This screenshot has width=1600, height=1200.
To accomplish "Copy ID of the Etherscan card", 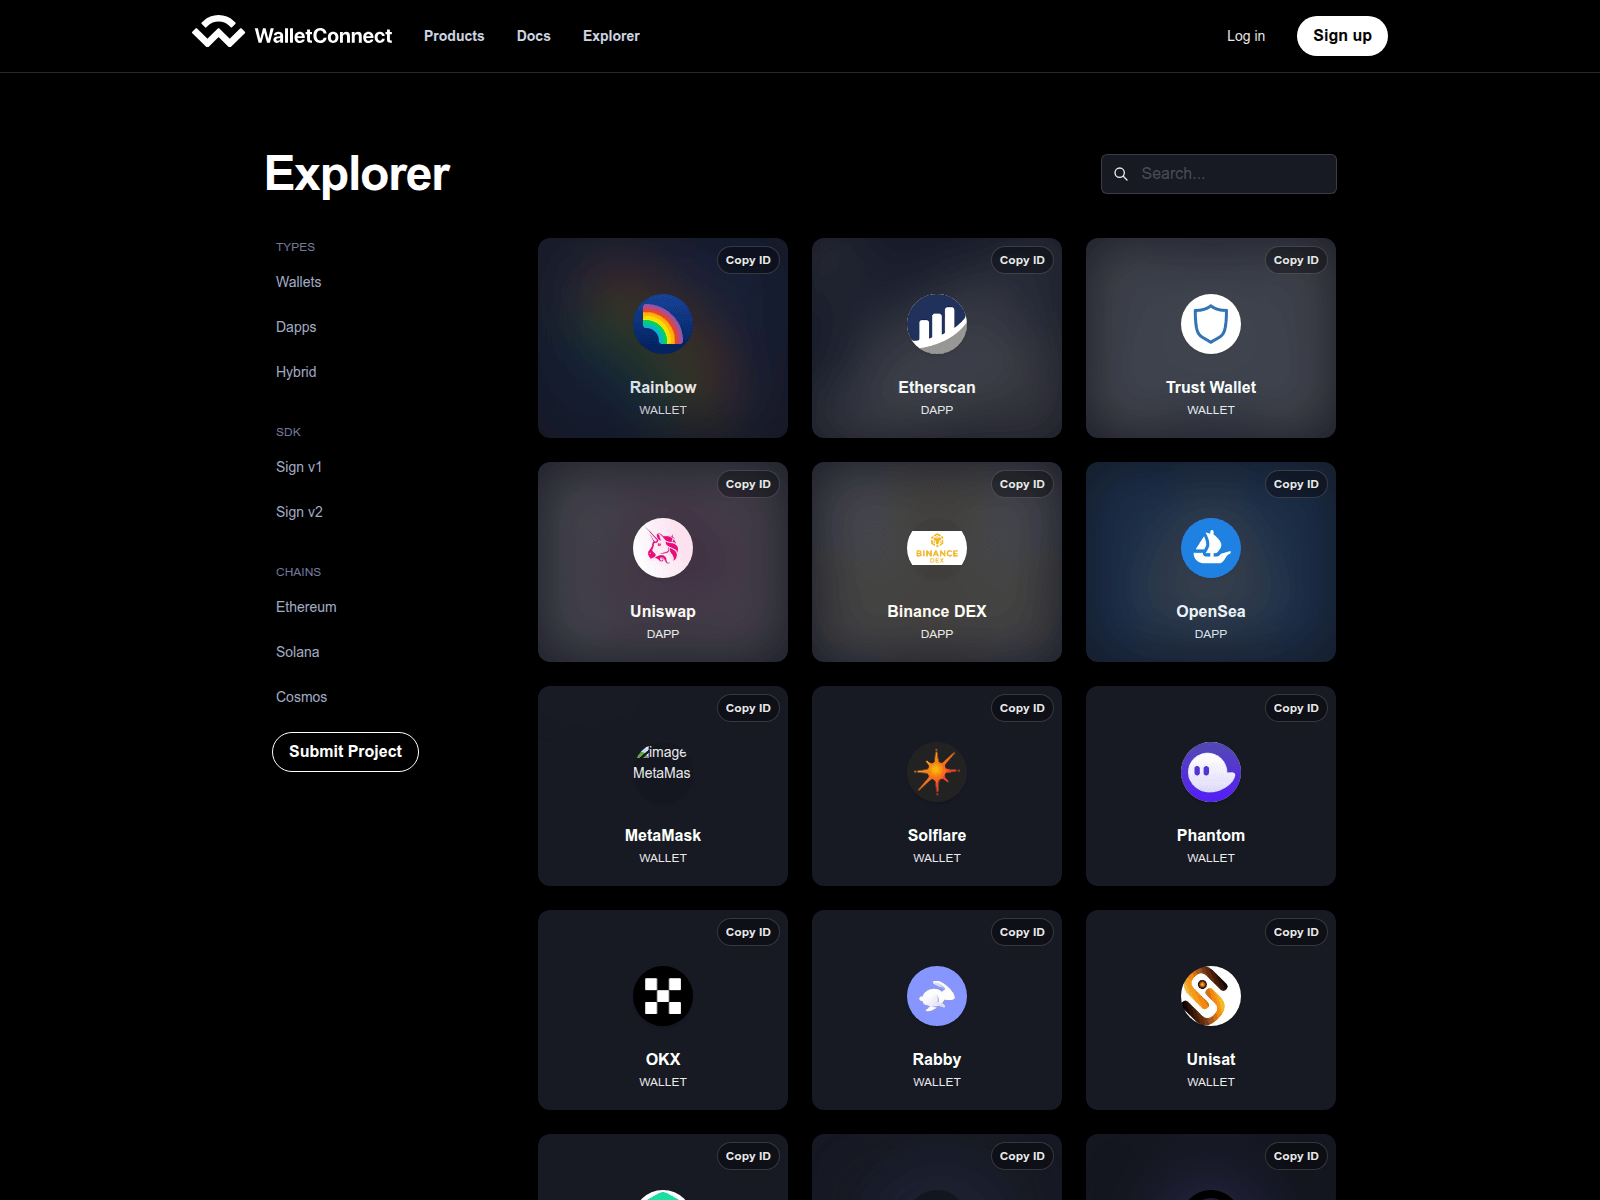I will pyautogui.click(x=1022, y=260).
